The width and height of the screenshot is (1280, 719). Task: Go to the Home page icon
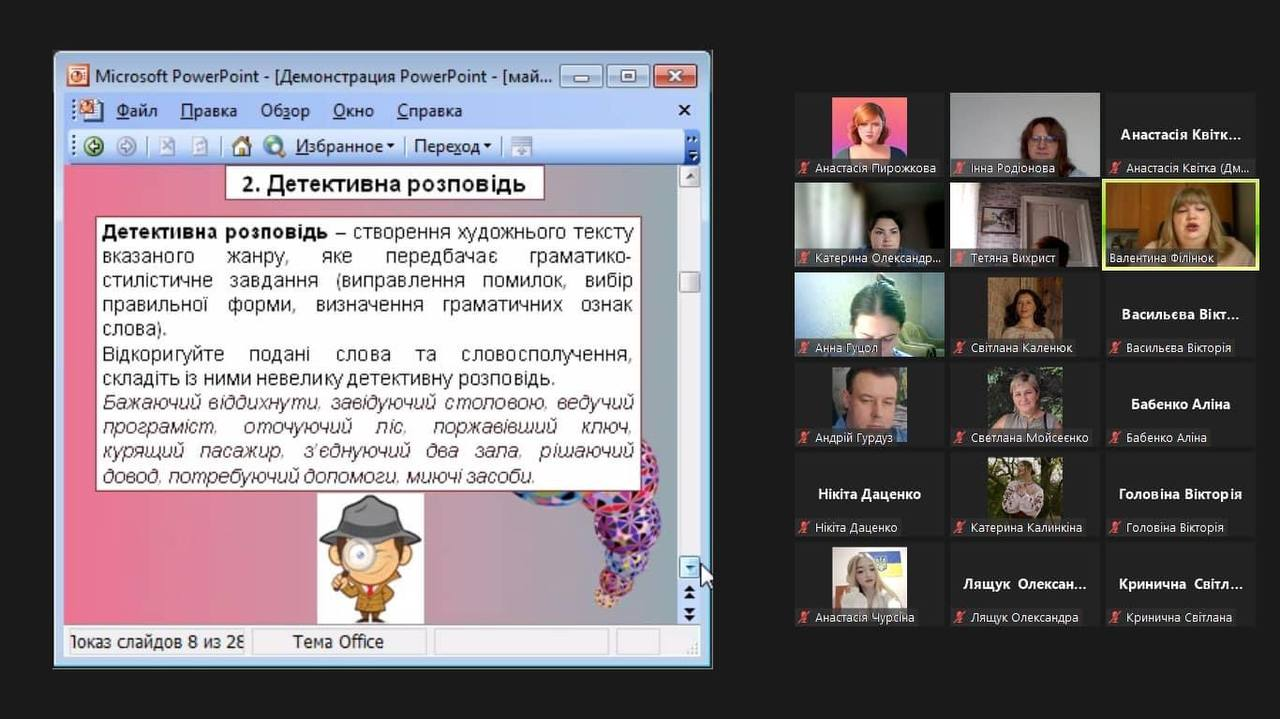click(x=241, y=147)
